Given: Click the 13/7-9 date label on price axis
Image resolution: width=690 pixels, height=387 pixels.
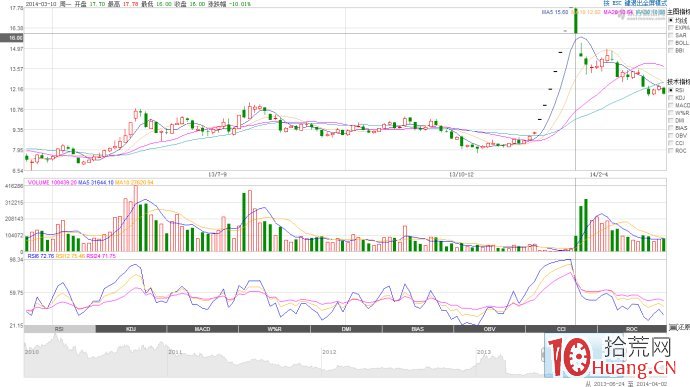Looking at the screenshot, I should click(x=217, y=174).
